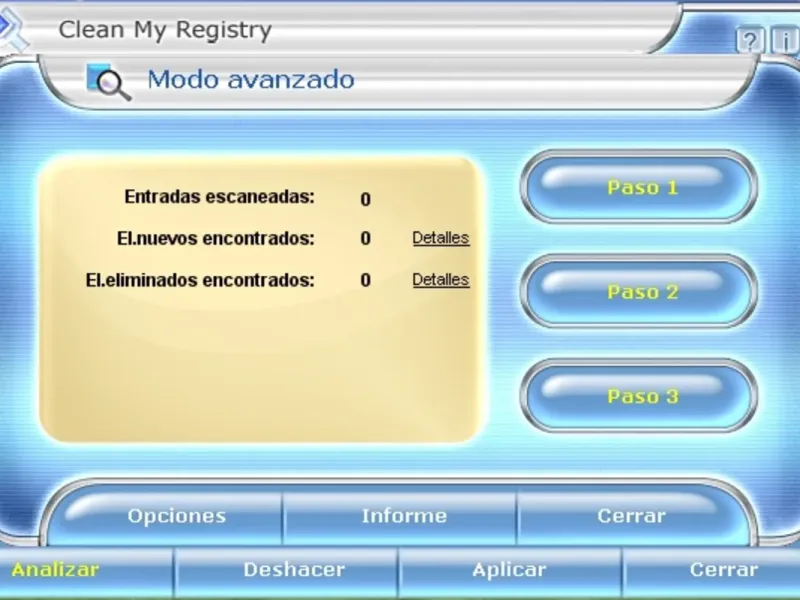
Task: Open the Opciones menu
Action: [177, 516]
